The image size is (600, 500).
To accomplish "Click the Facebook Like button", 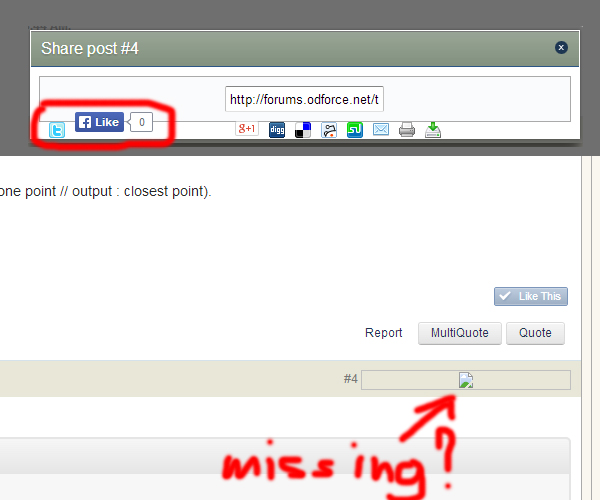I will tap(99, 122).
